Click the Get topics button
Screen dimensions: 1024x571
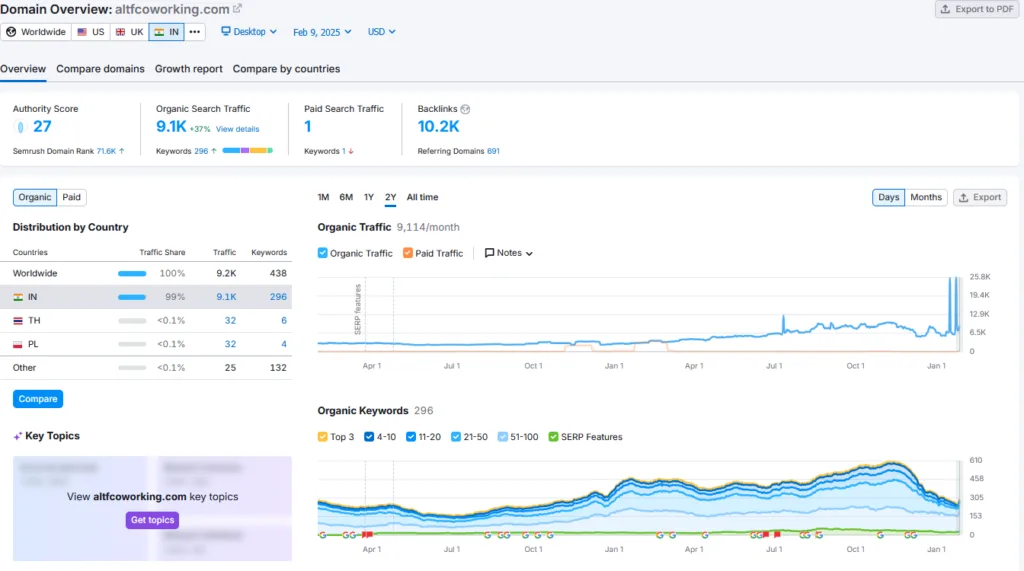[x=152, y=520]
